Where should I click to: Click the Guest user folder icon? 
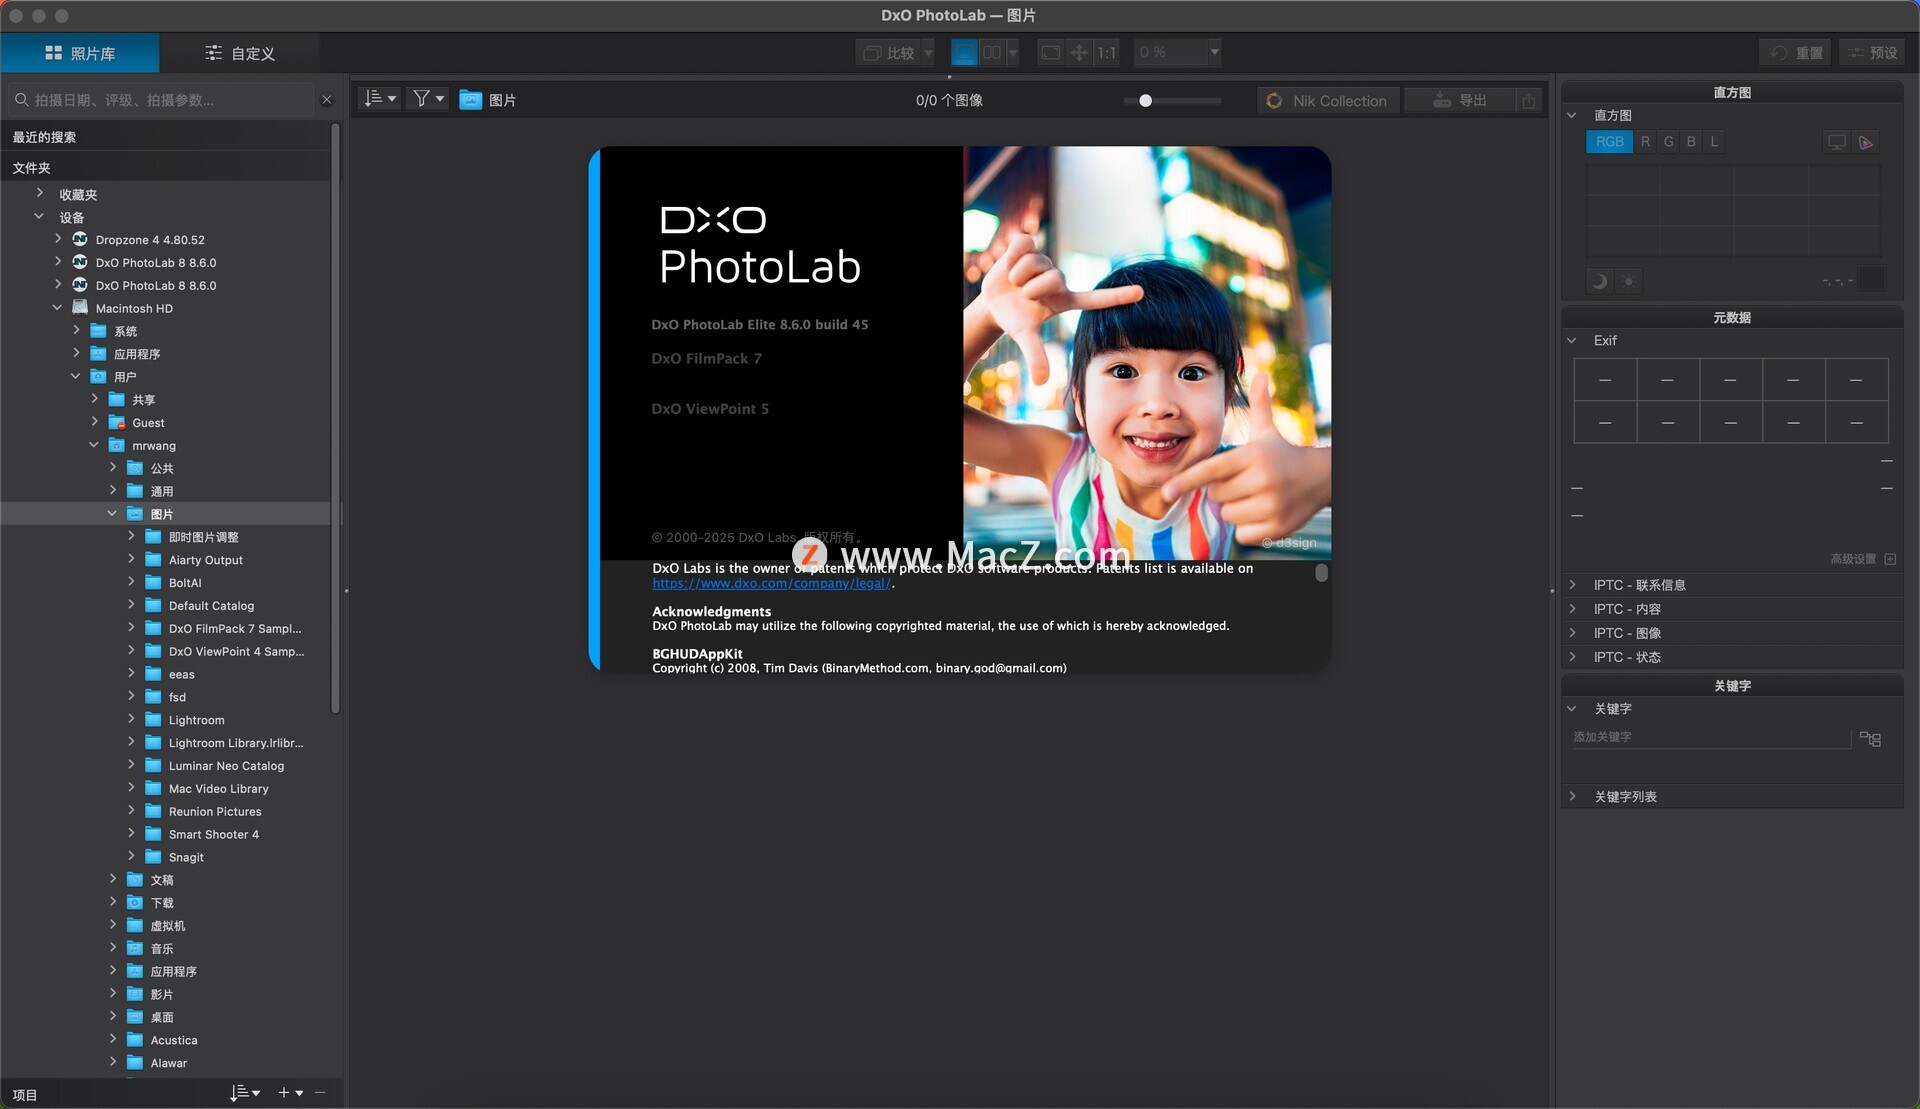click(117, 422)
